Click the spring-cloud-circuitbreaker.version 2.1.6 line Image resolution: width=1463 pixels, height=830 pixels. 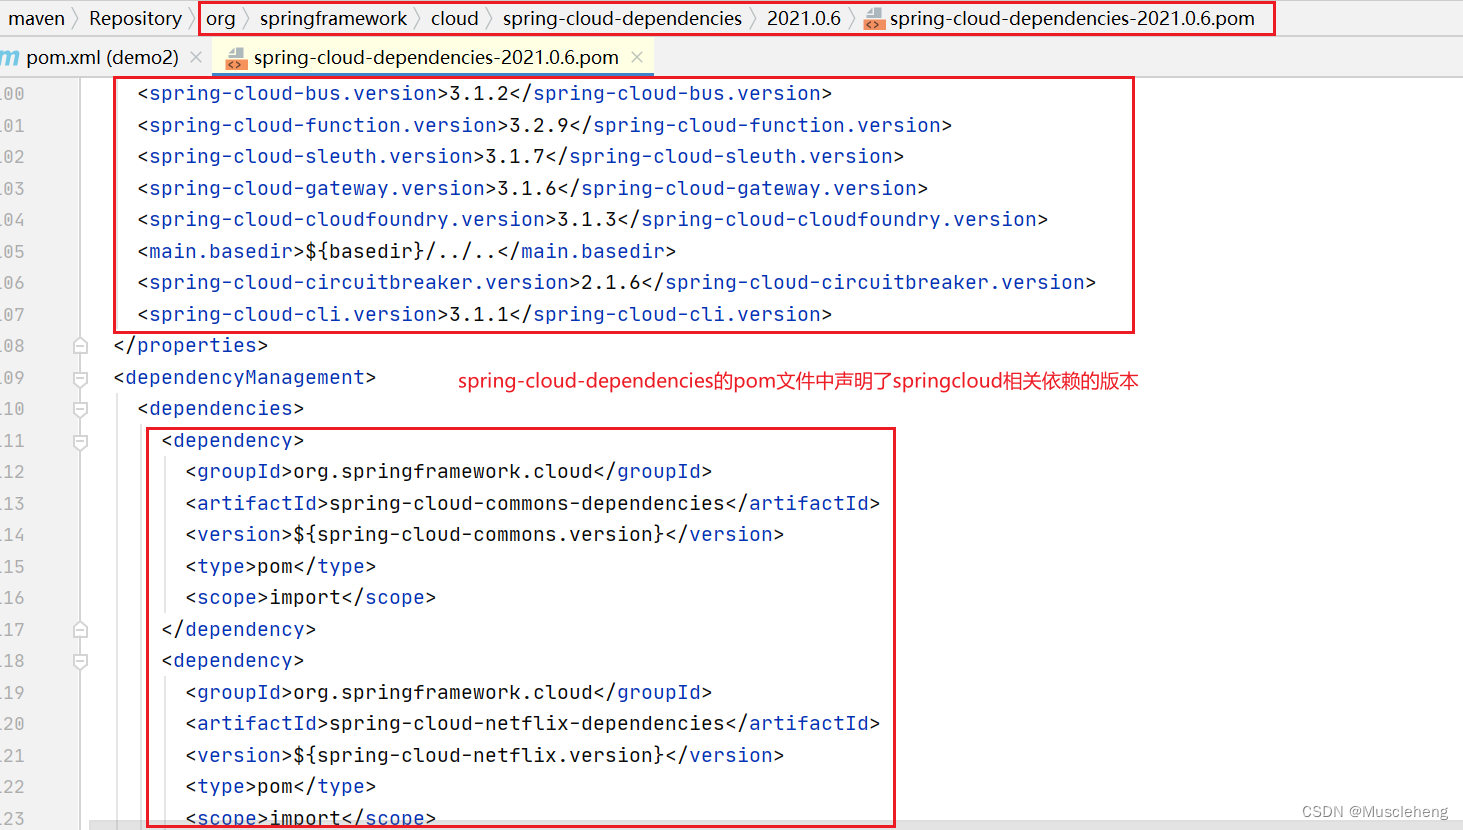(x=616, y=282)
